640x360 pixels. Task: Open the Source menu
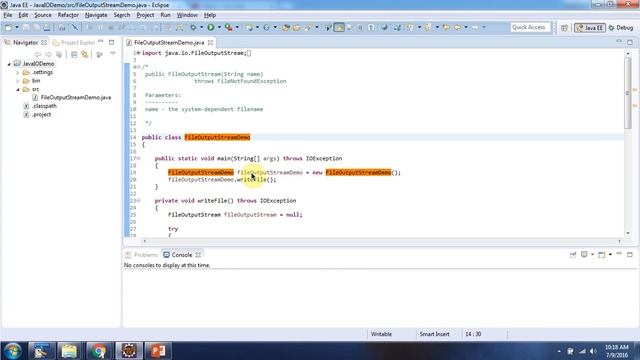pyautogui.click(x=43, y=15)
